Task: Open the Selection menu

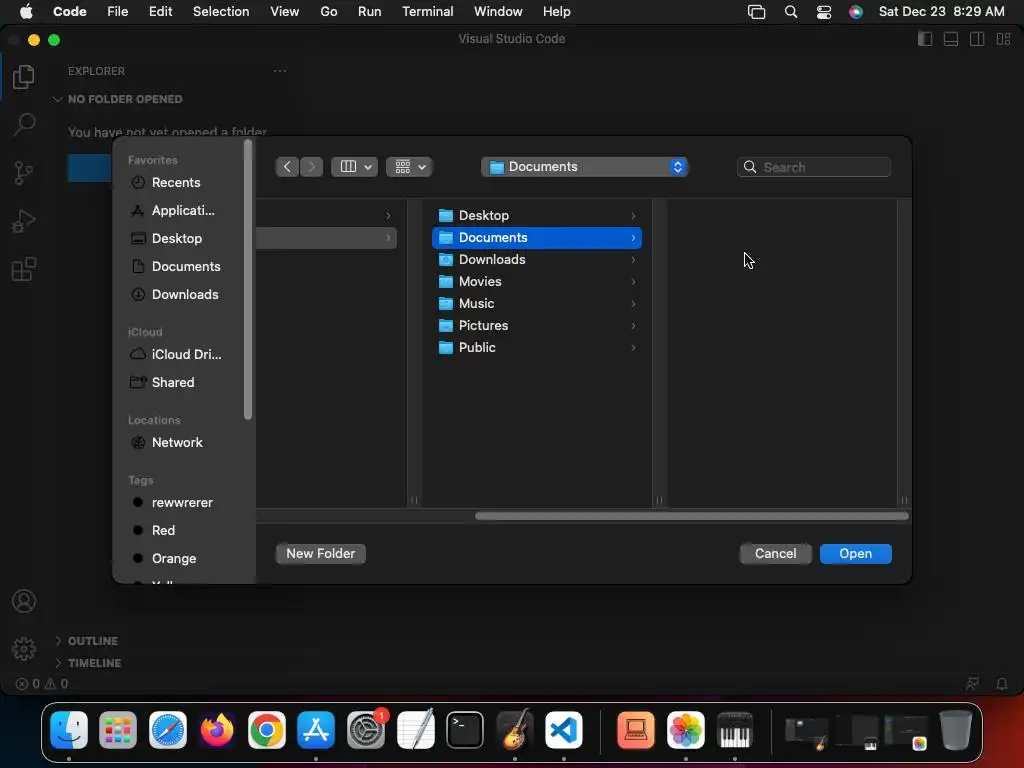Action: click(x=221, y=12)
